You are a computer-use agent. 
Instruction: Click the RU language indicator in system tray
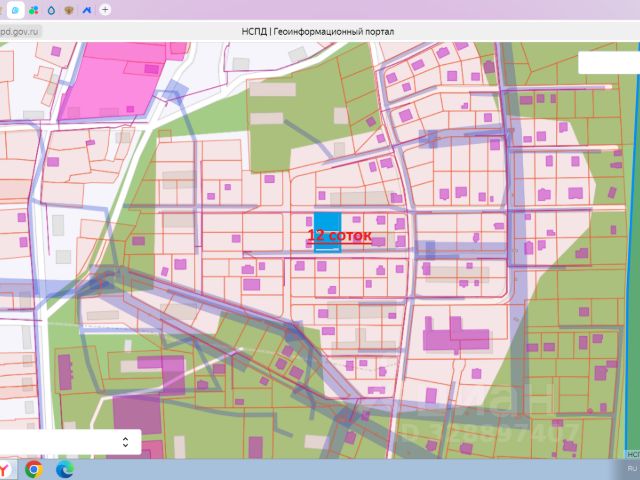[x=631, y=467]
